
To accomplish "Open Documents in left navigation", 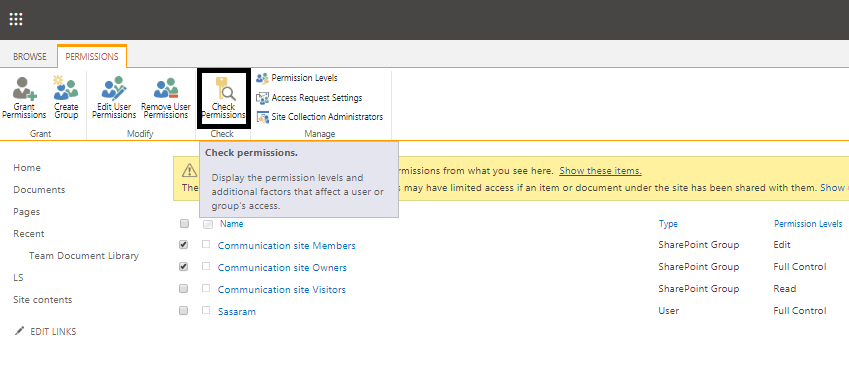I will (x=39, y=190).
